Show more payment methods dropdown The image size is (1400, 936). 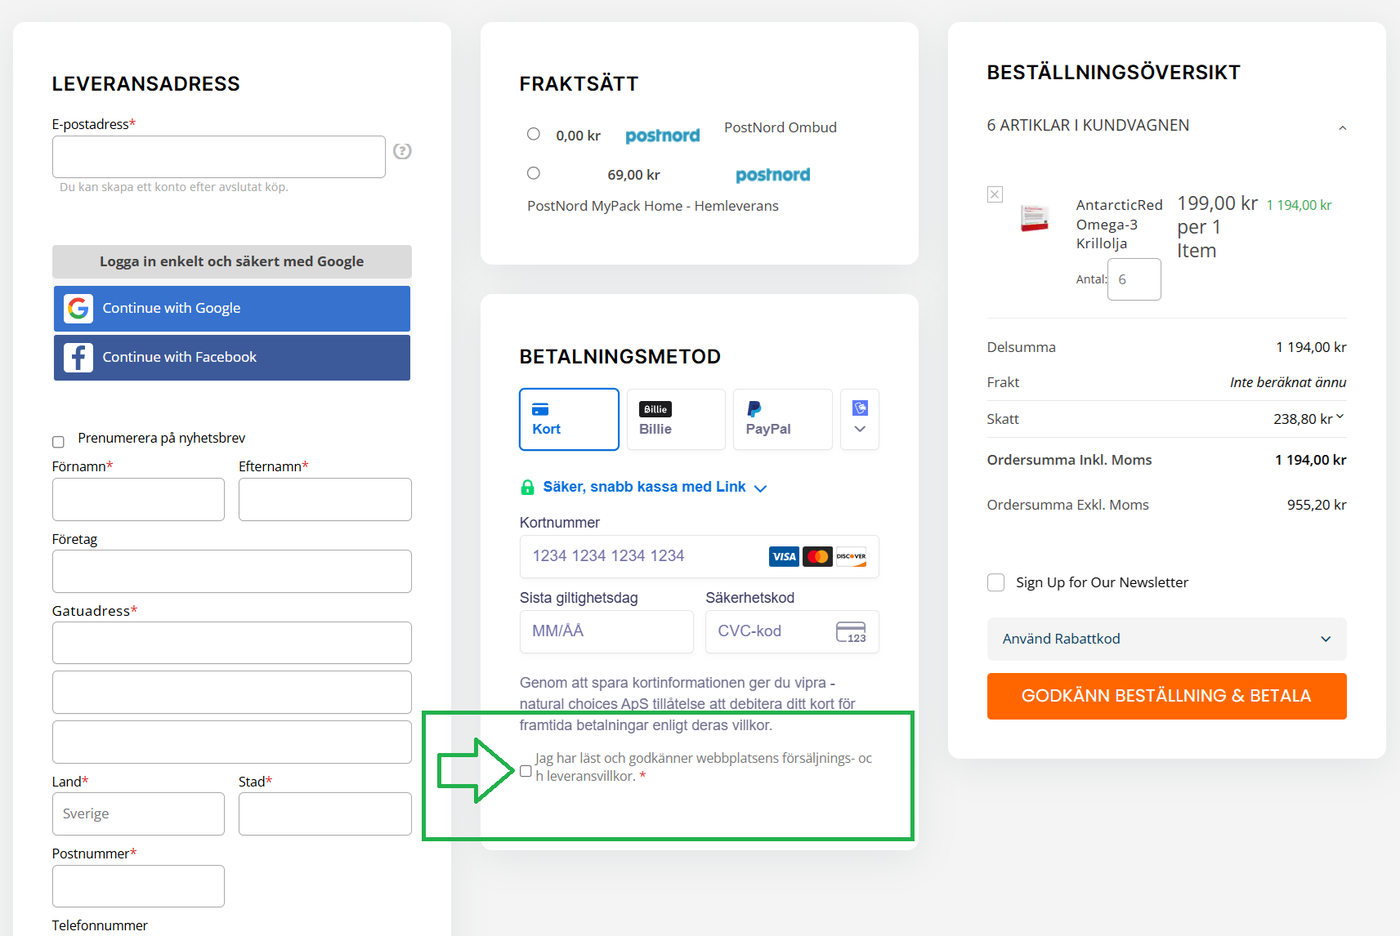pos(859,420)
